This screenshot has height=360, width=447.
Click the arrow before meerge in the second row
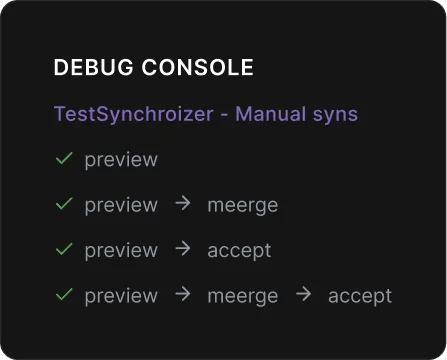(x=183, y=203)
